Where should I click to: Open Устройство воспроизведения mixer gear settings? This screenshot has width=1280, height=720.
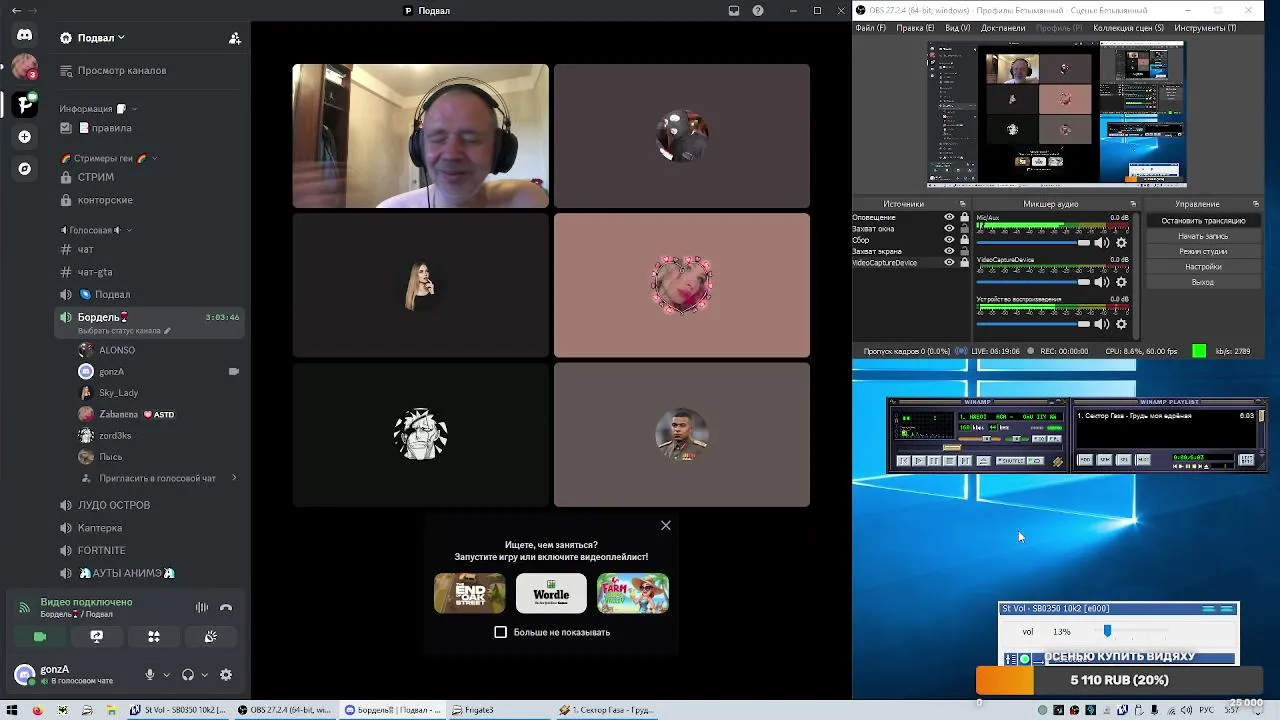tap(1121, 324)
